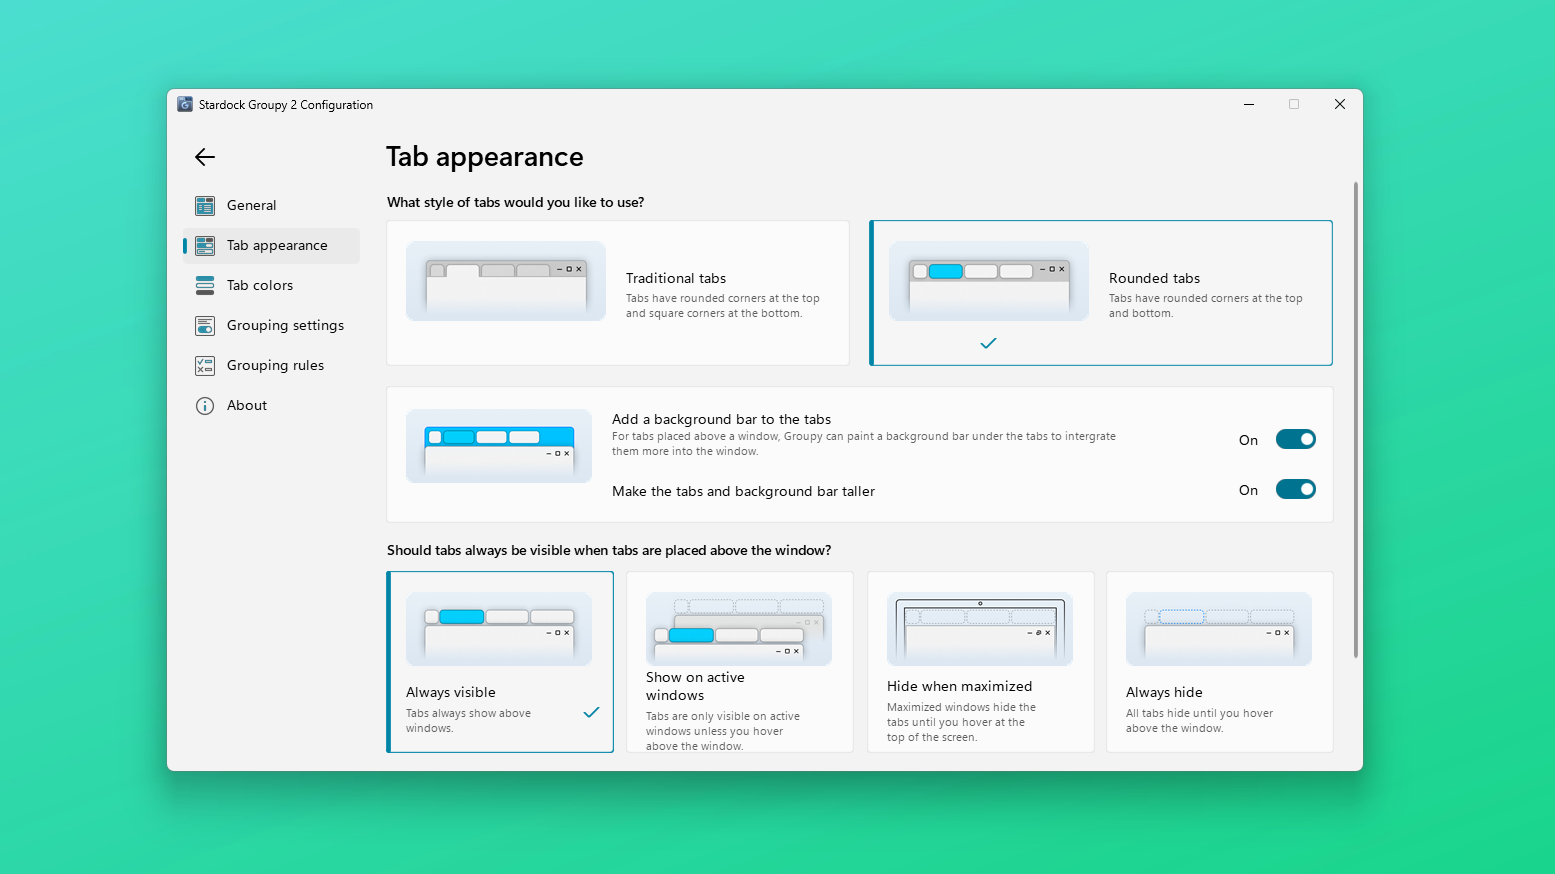Click the Tab colors sidebar icon
The width and height of the screenshot is (1555, 874).
coord(205,286)
